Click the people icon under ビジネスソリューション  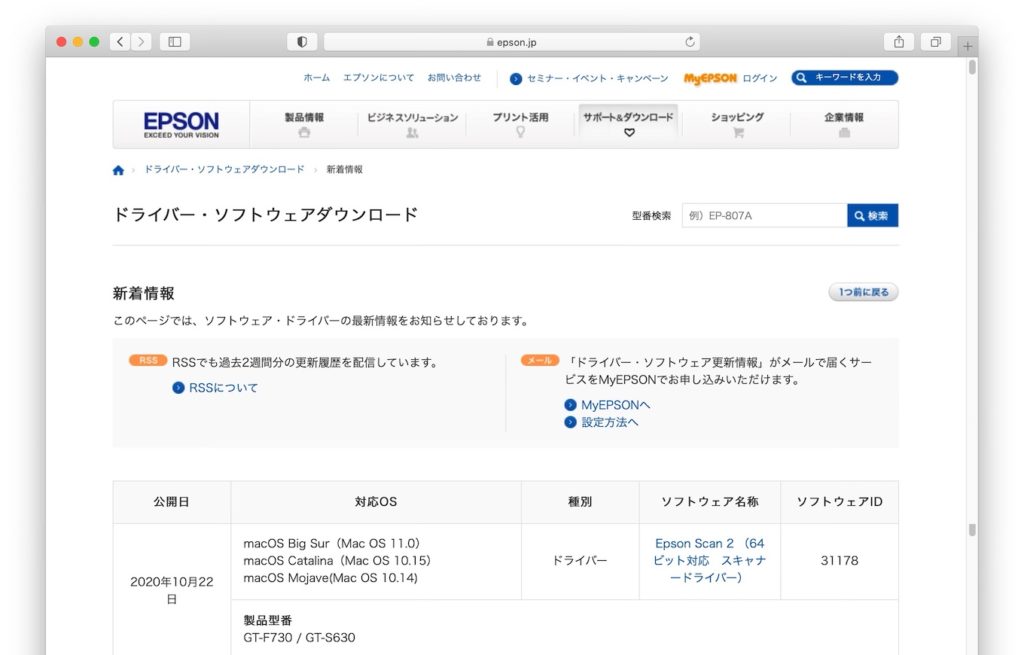413,133
